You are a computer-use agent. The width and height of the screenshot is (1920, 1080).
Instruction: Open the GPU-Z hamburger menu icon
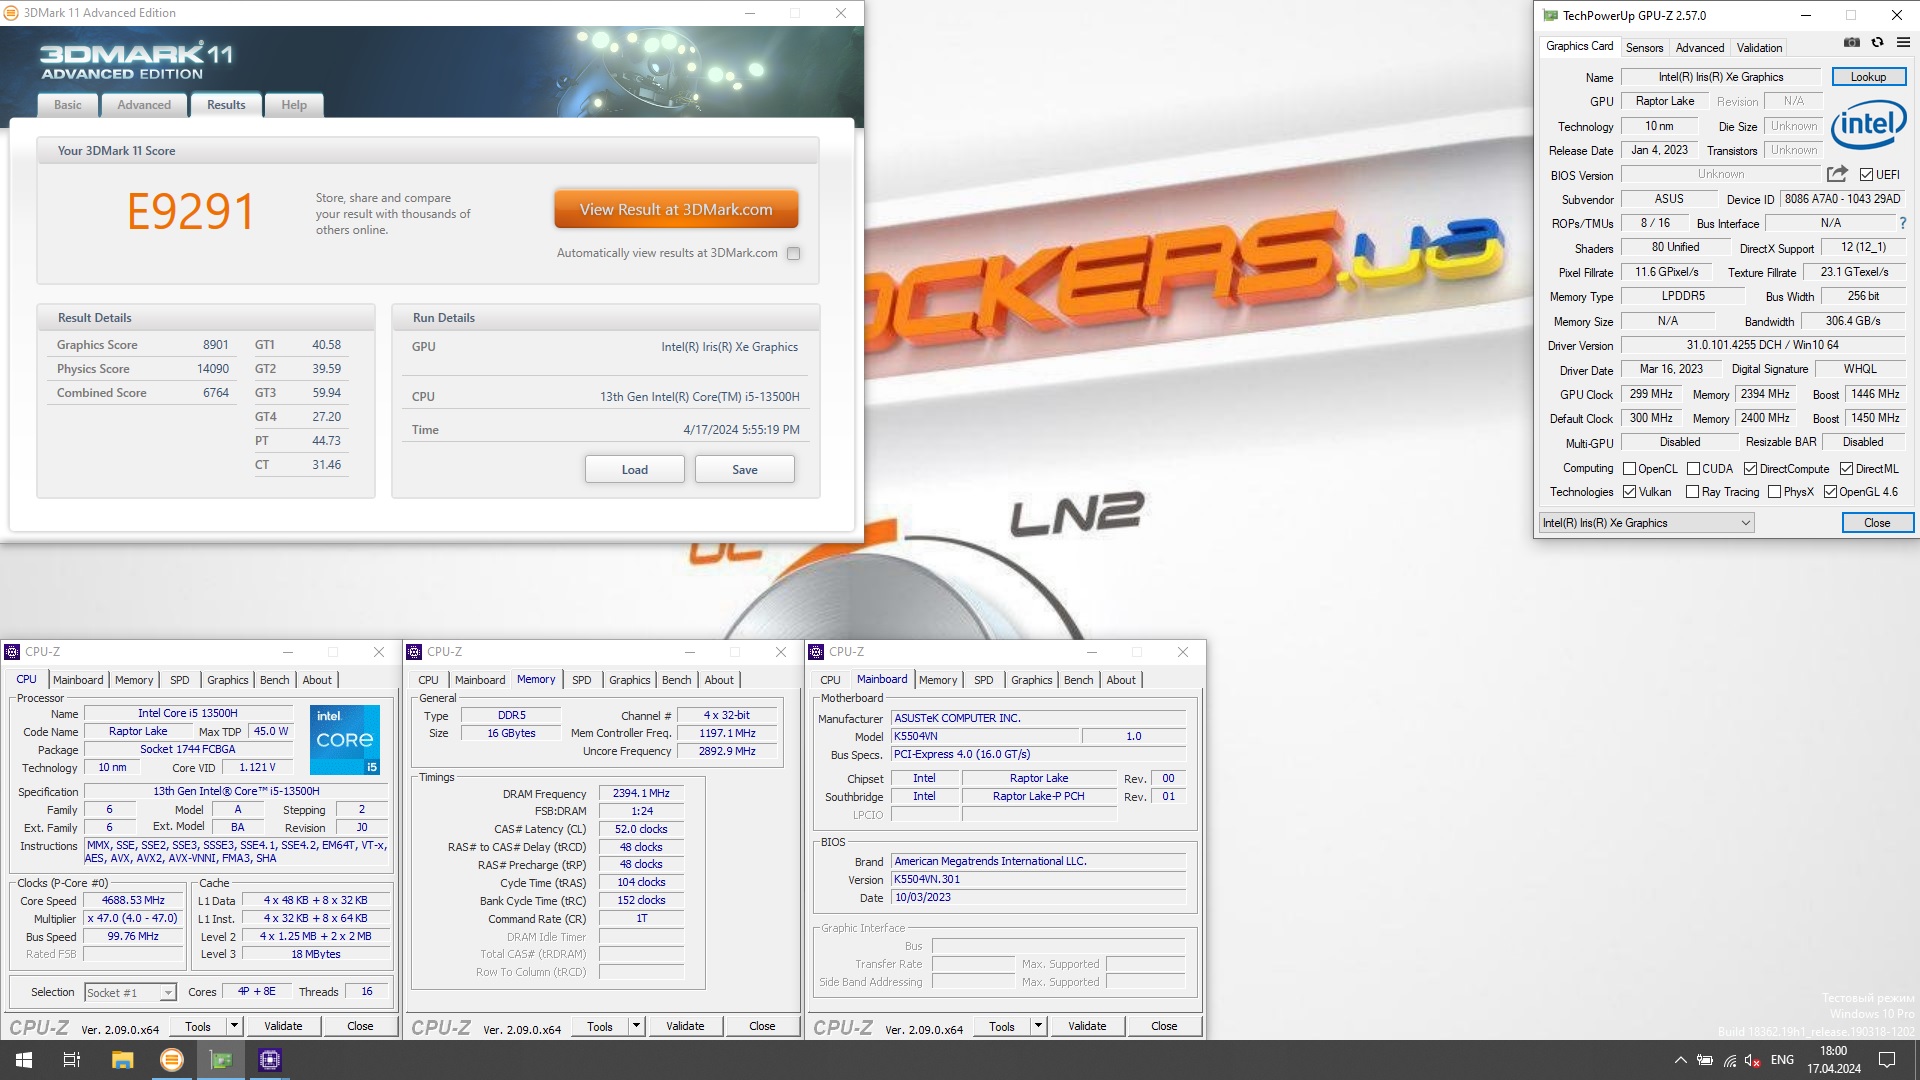point(1903,43)
